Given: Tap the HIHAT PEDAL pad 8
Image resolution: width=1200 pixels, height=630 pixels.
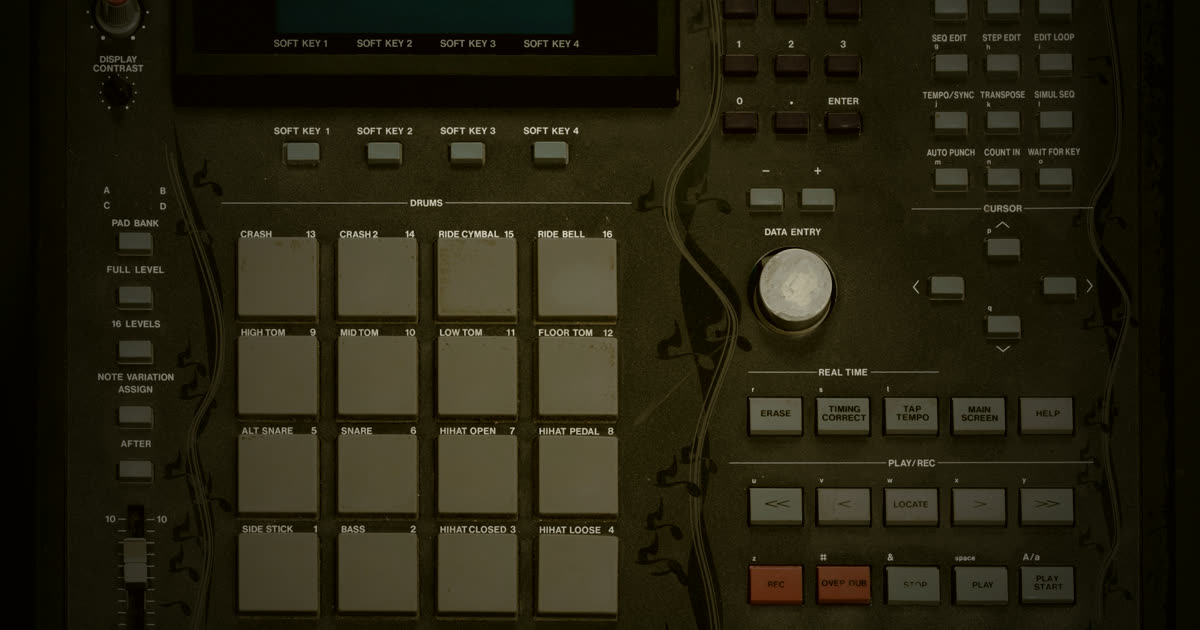Looking at the screenshot, I should [x=578, y=476].
